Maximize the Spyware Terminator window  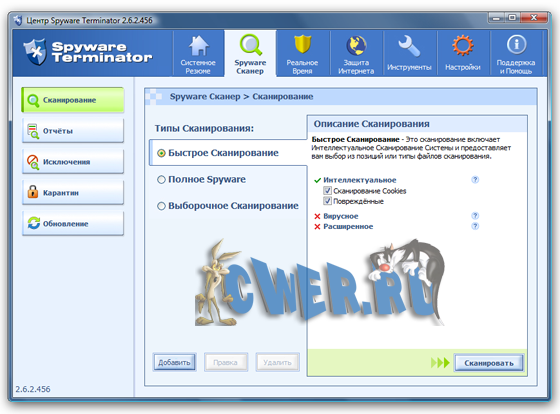(512, 17)
